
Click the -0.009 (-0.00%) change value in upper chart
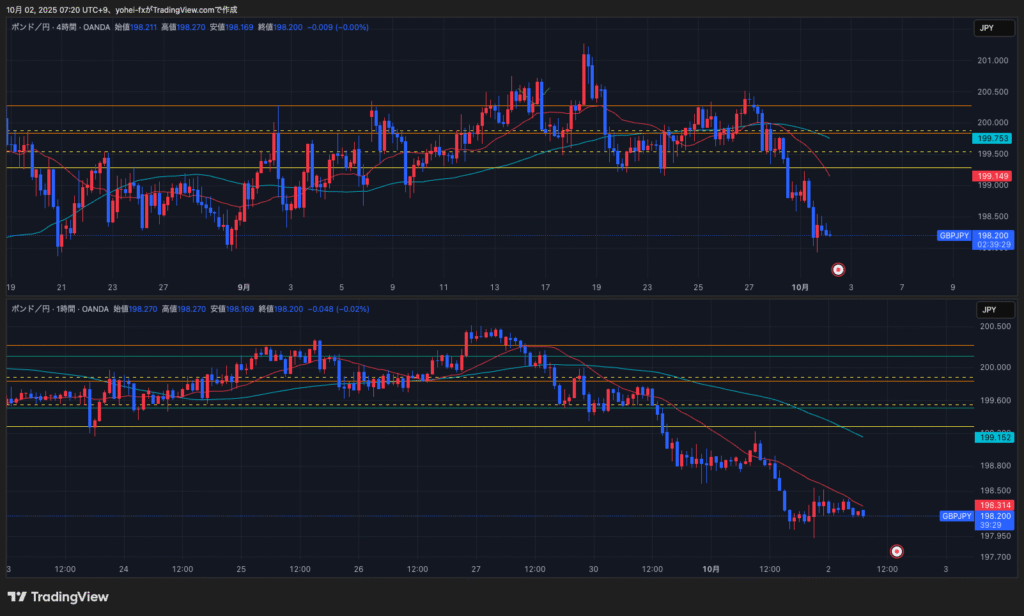pyautogui.click(x=339, y=27)
